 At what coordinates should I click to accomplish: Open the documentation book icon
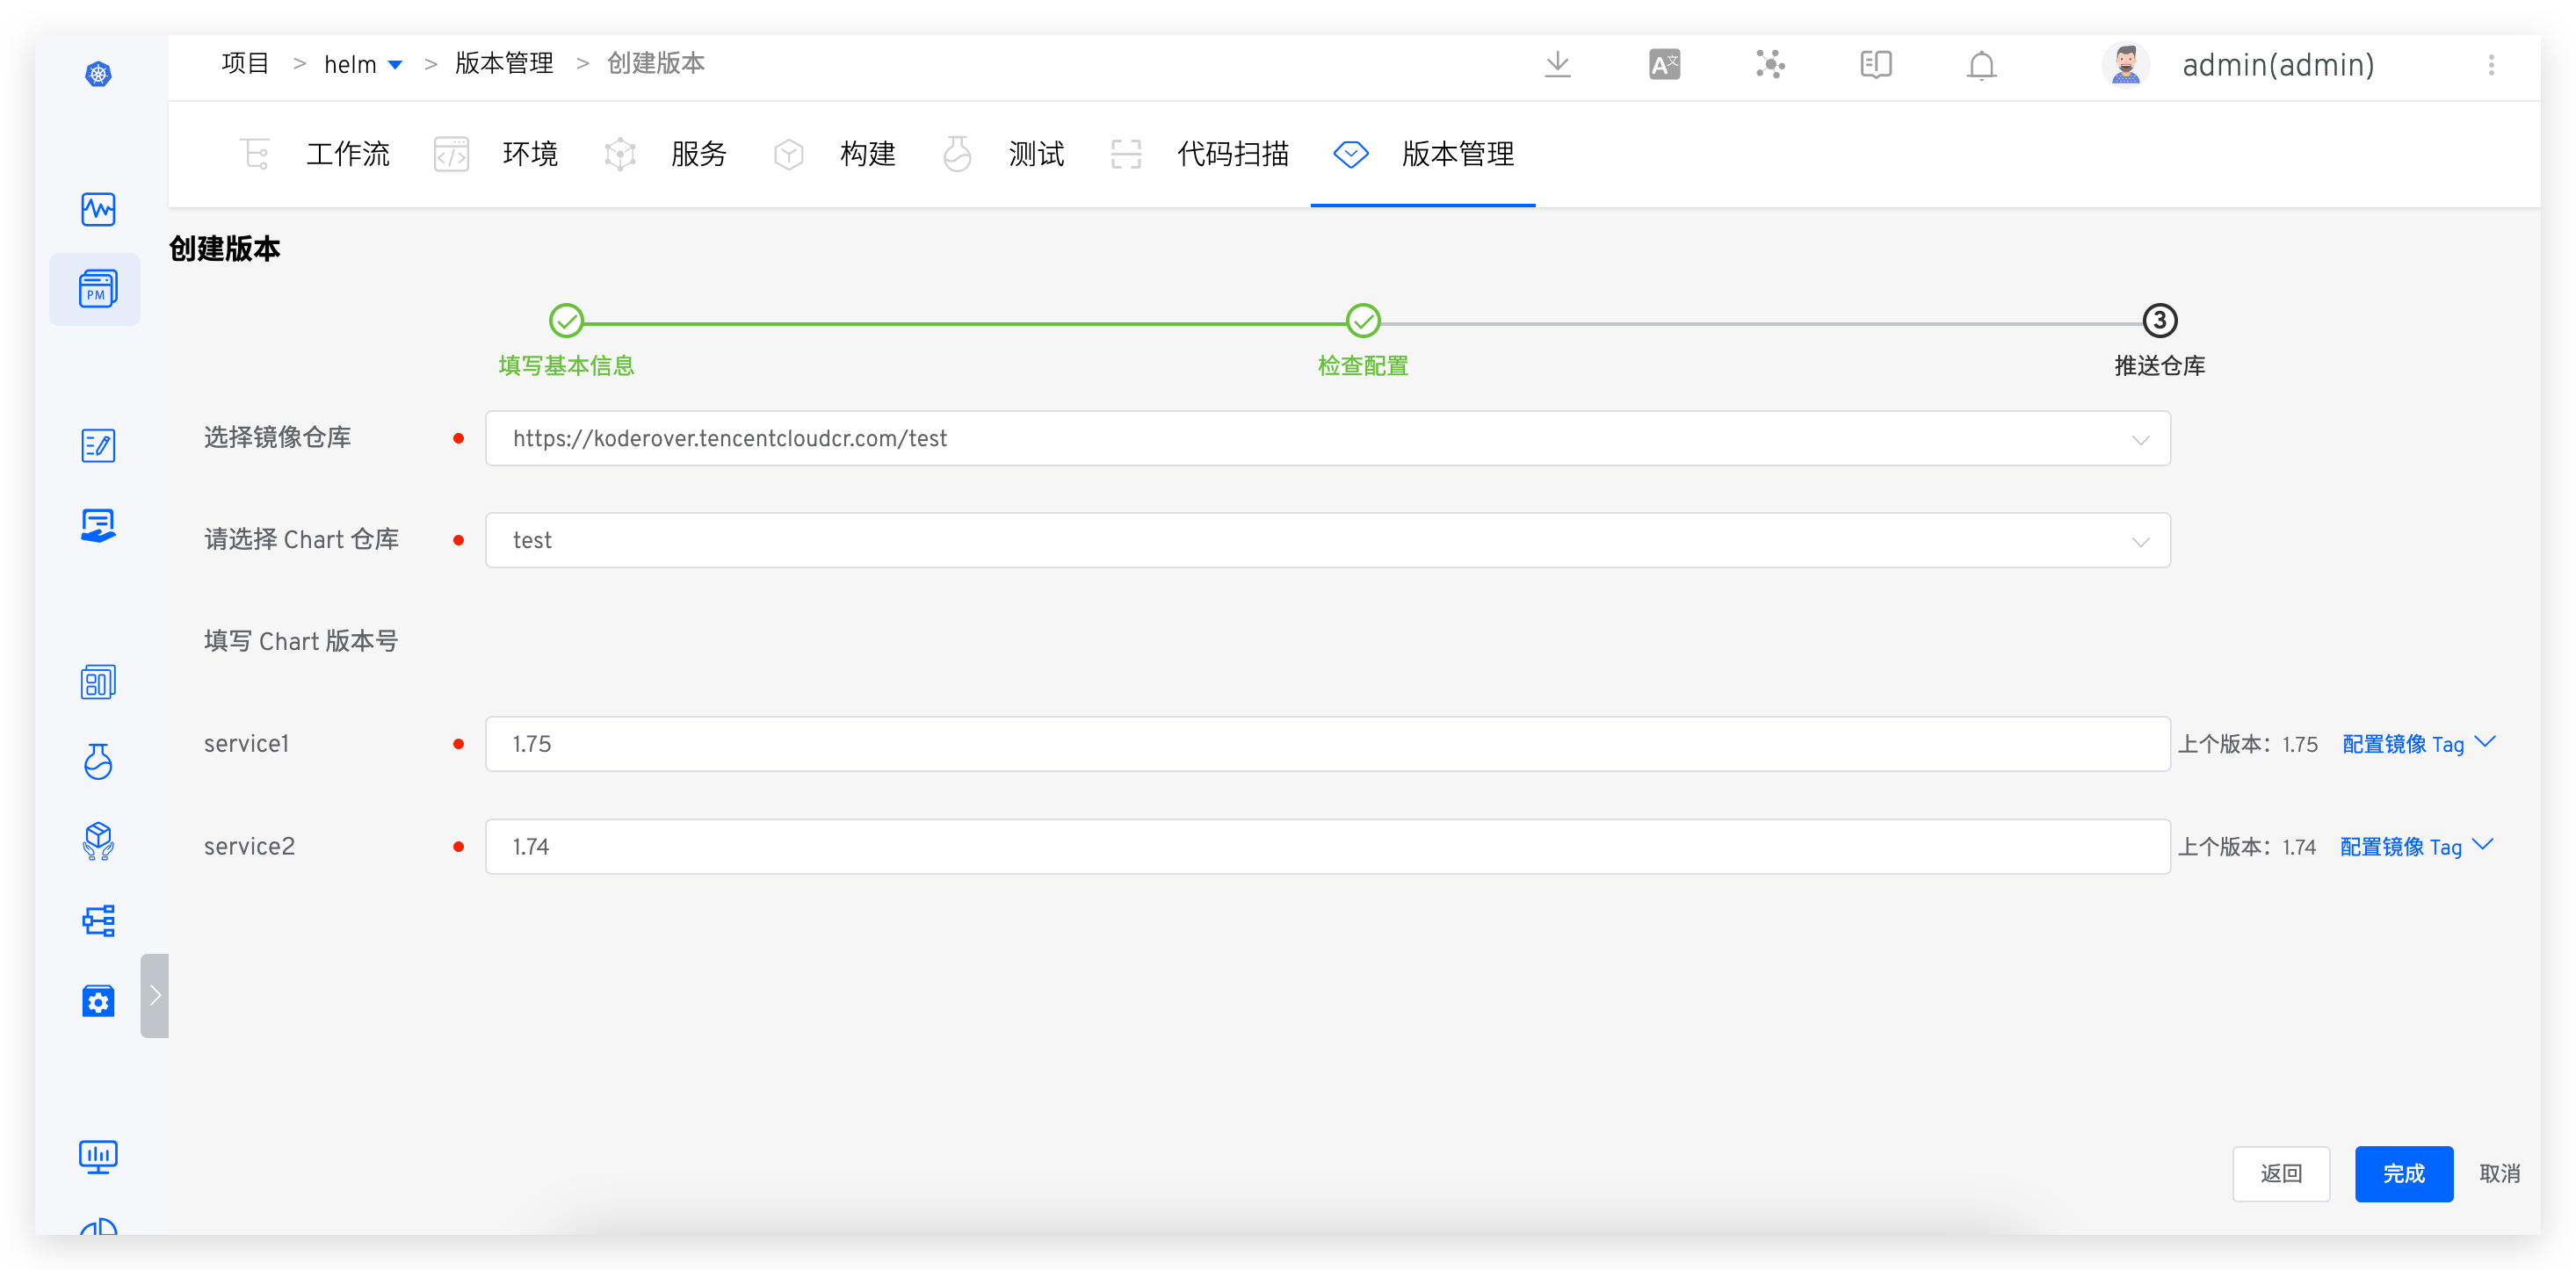pyautogui.click(x=1875, y=65)
